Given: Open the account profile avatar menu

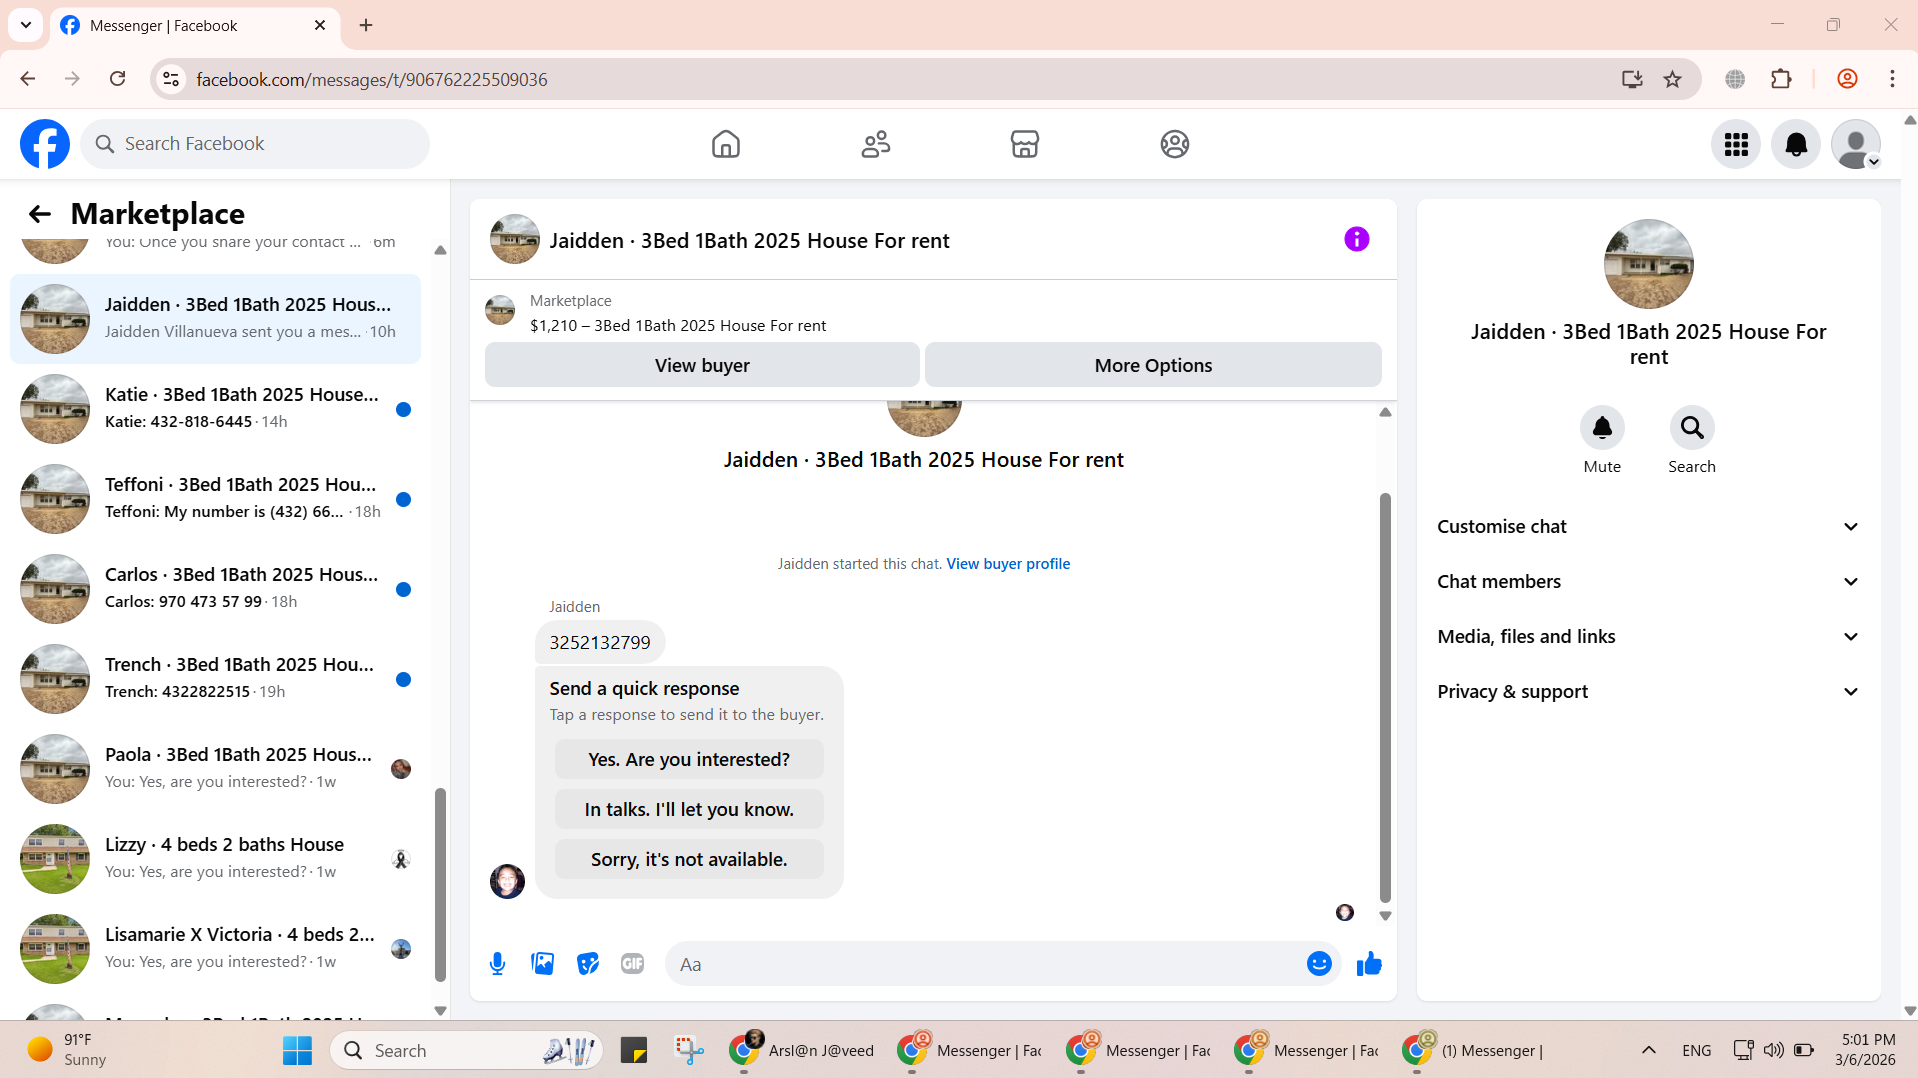Looking at the screenshot, I should [1856, 144].
